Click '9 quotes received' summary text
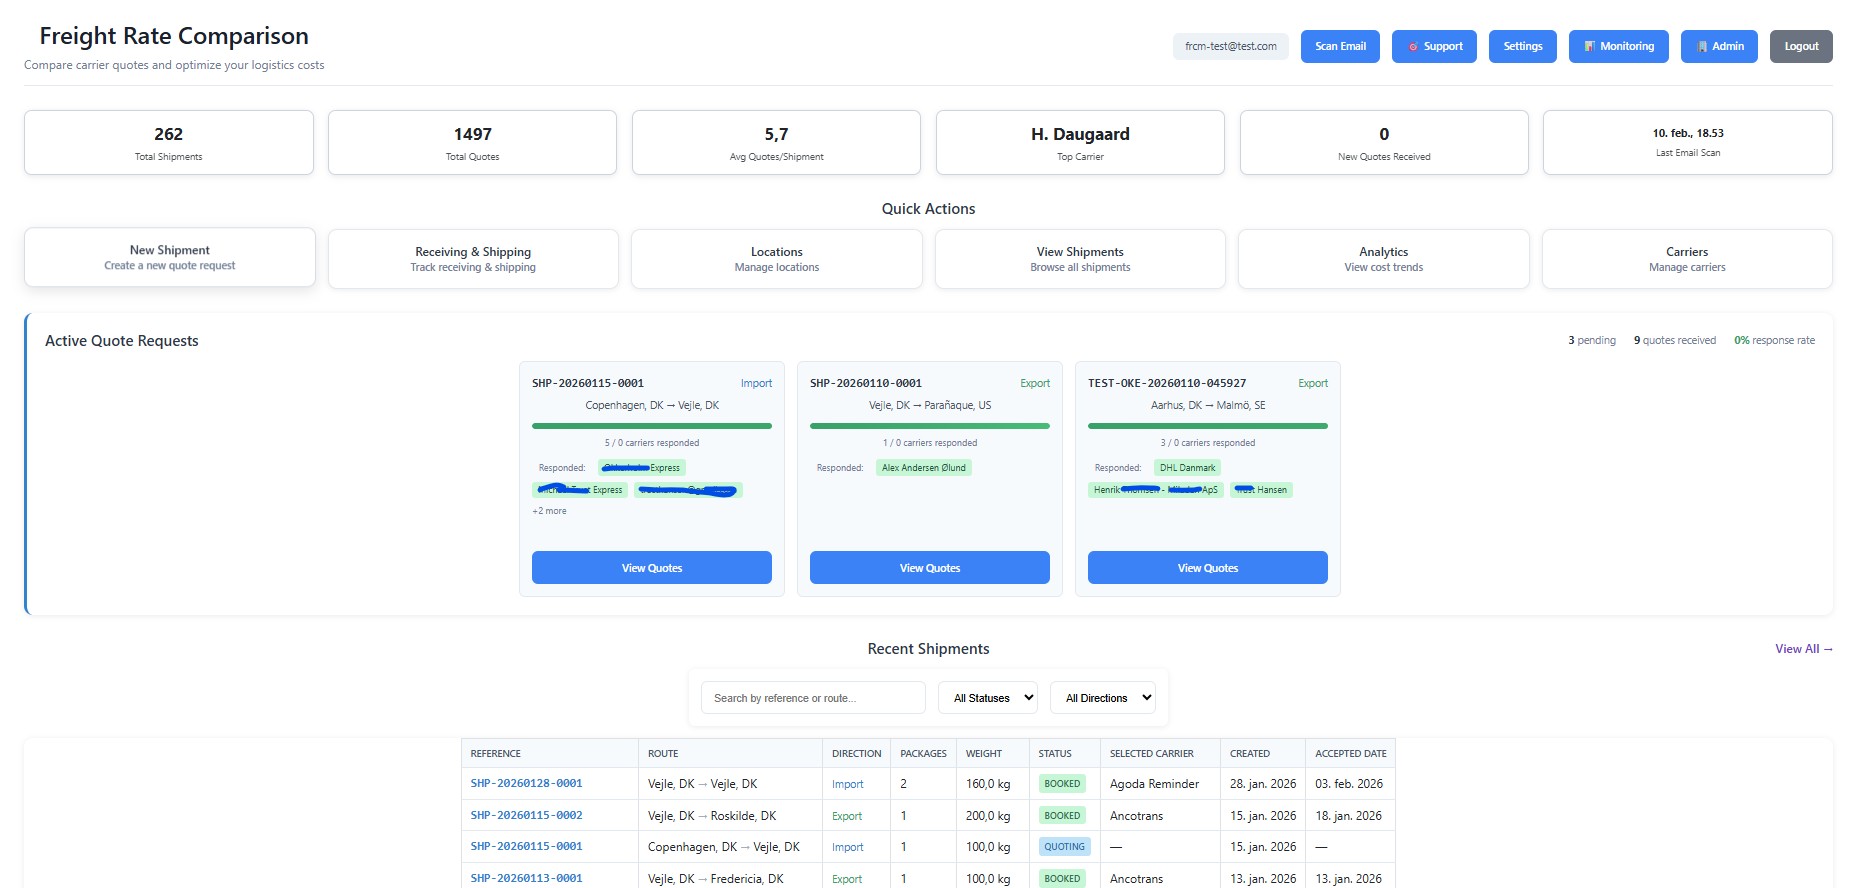This screenshot has height=888, width=1869. click(1675, 340)
